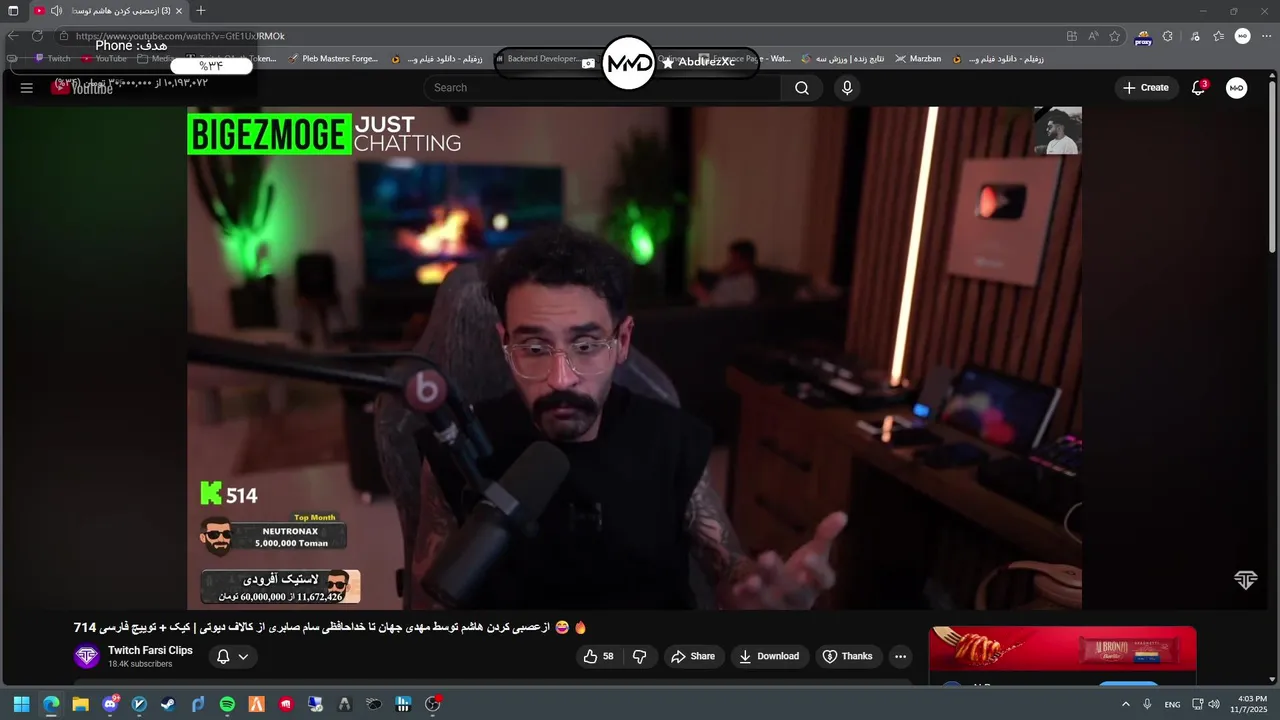This screenshot has width=1280, height=720.
Task: Show hidden system tray icons
Action: (1126, 704)
